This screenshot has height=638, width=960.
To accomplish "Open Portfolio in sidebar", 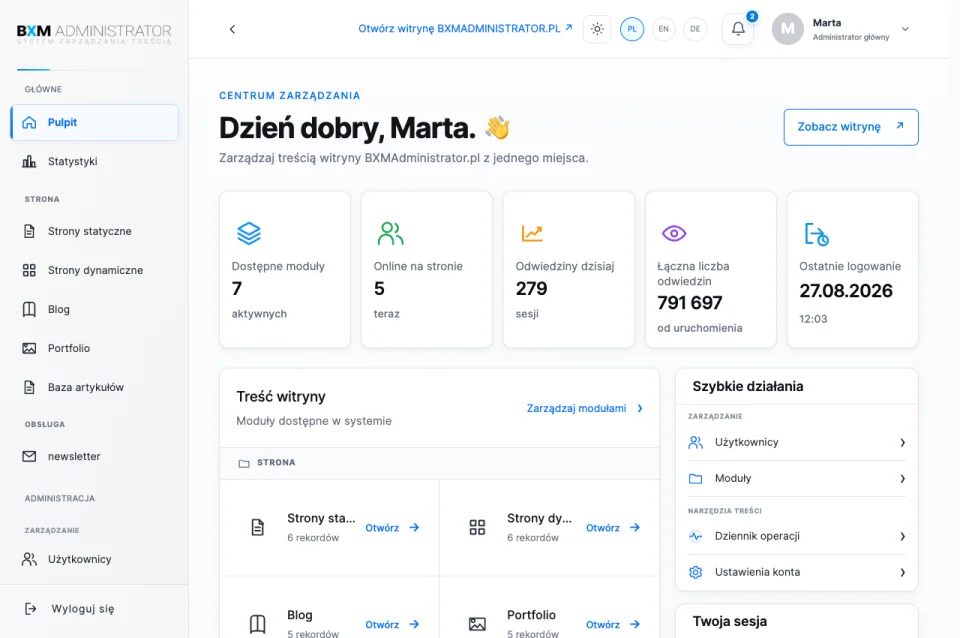I will 94,348.
